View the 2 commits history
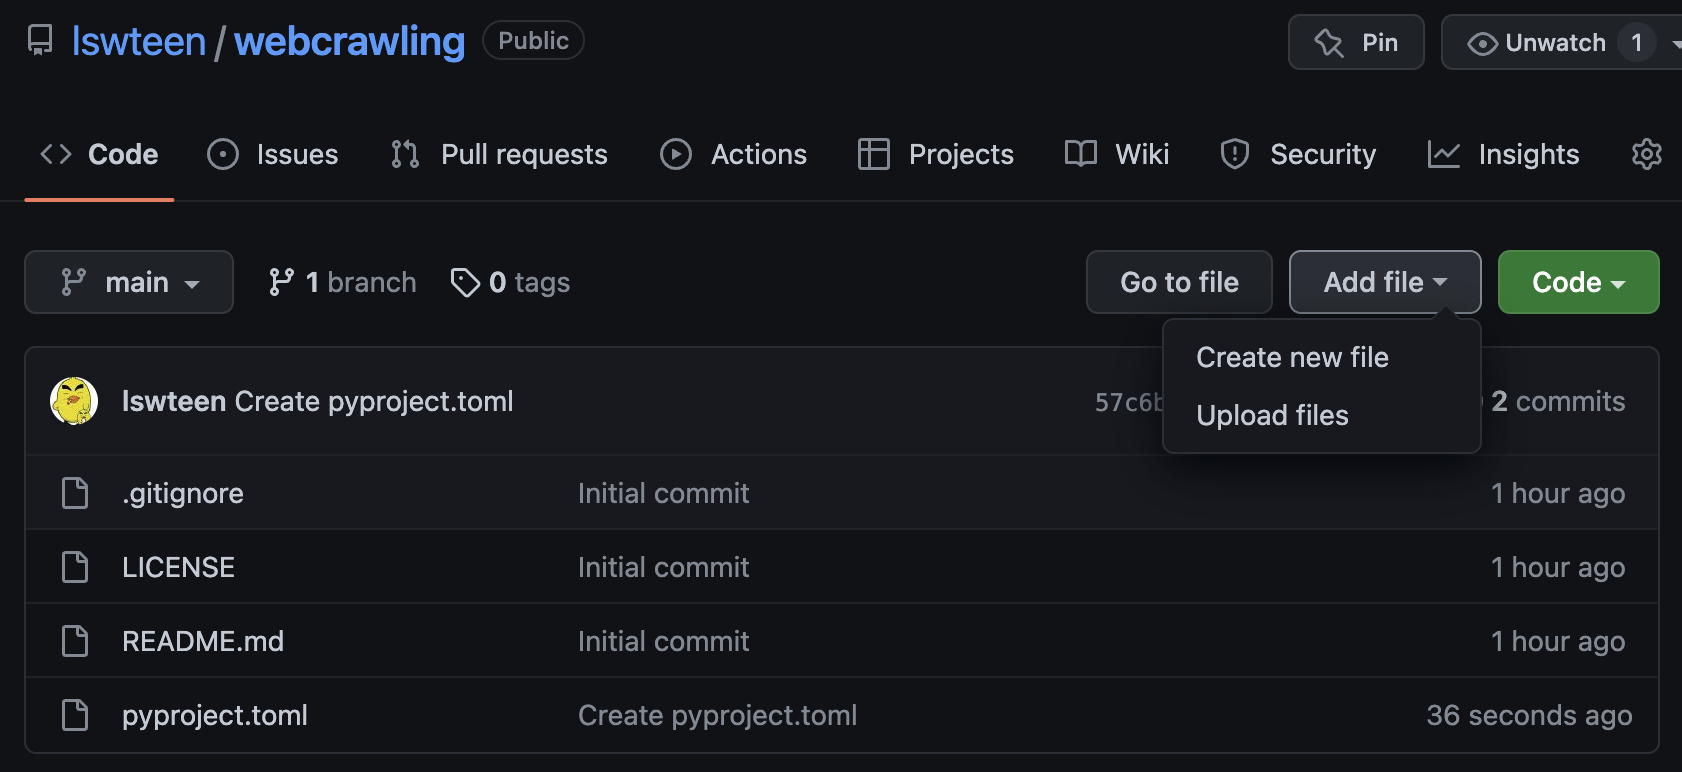This screenshot has height=772, width=1682. pyautogui.click(x=1557, y=401)
